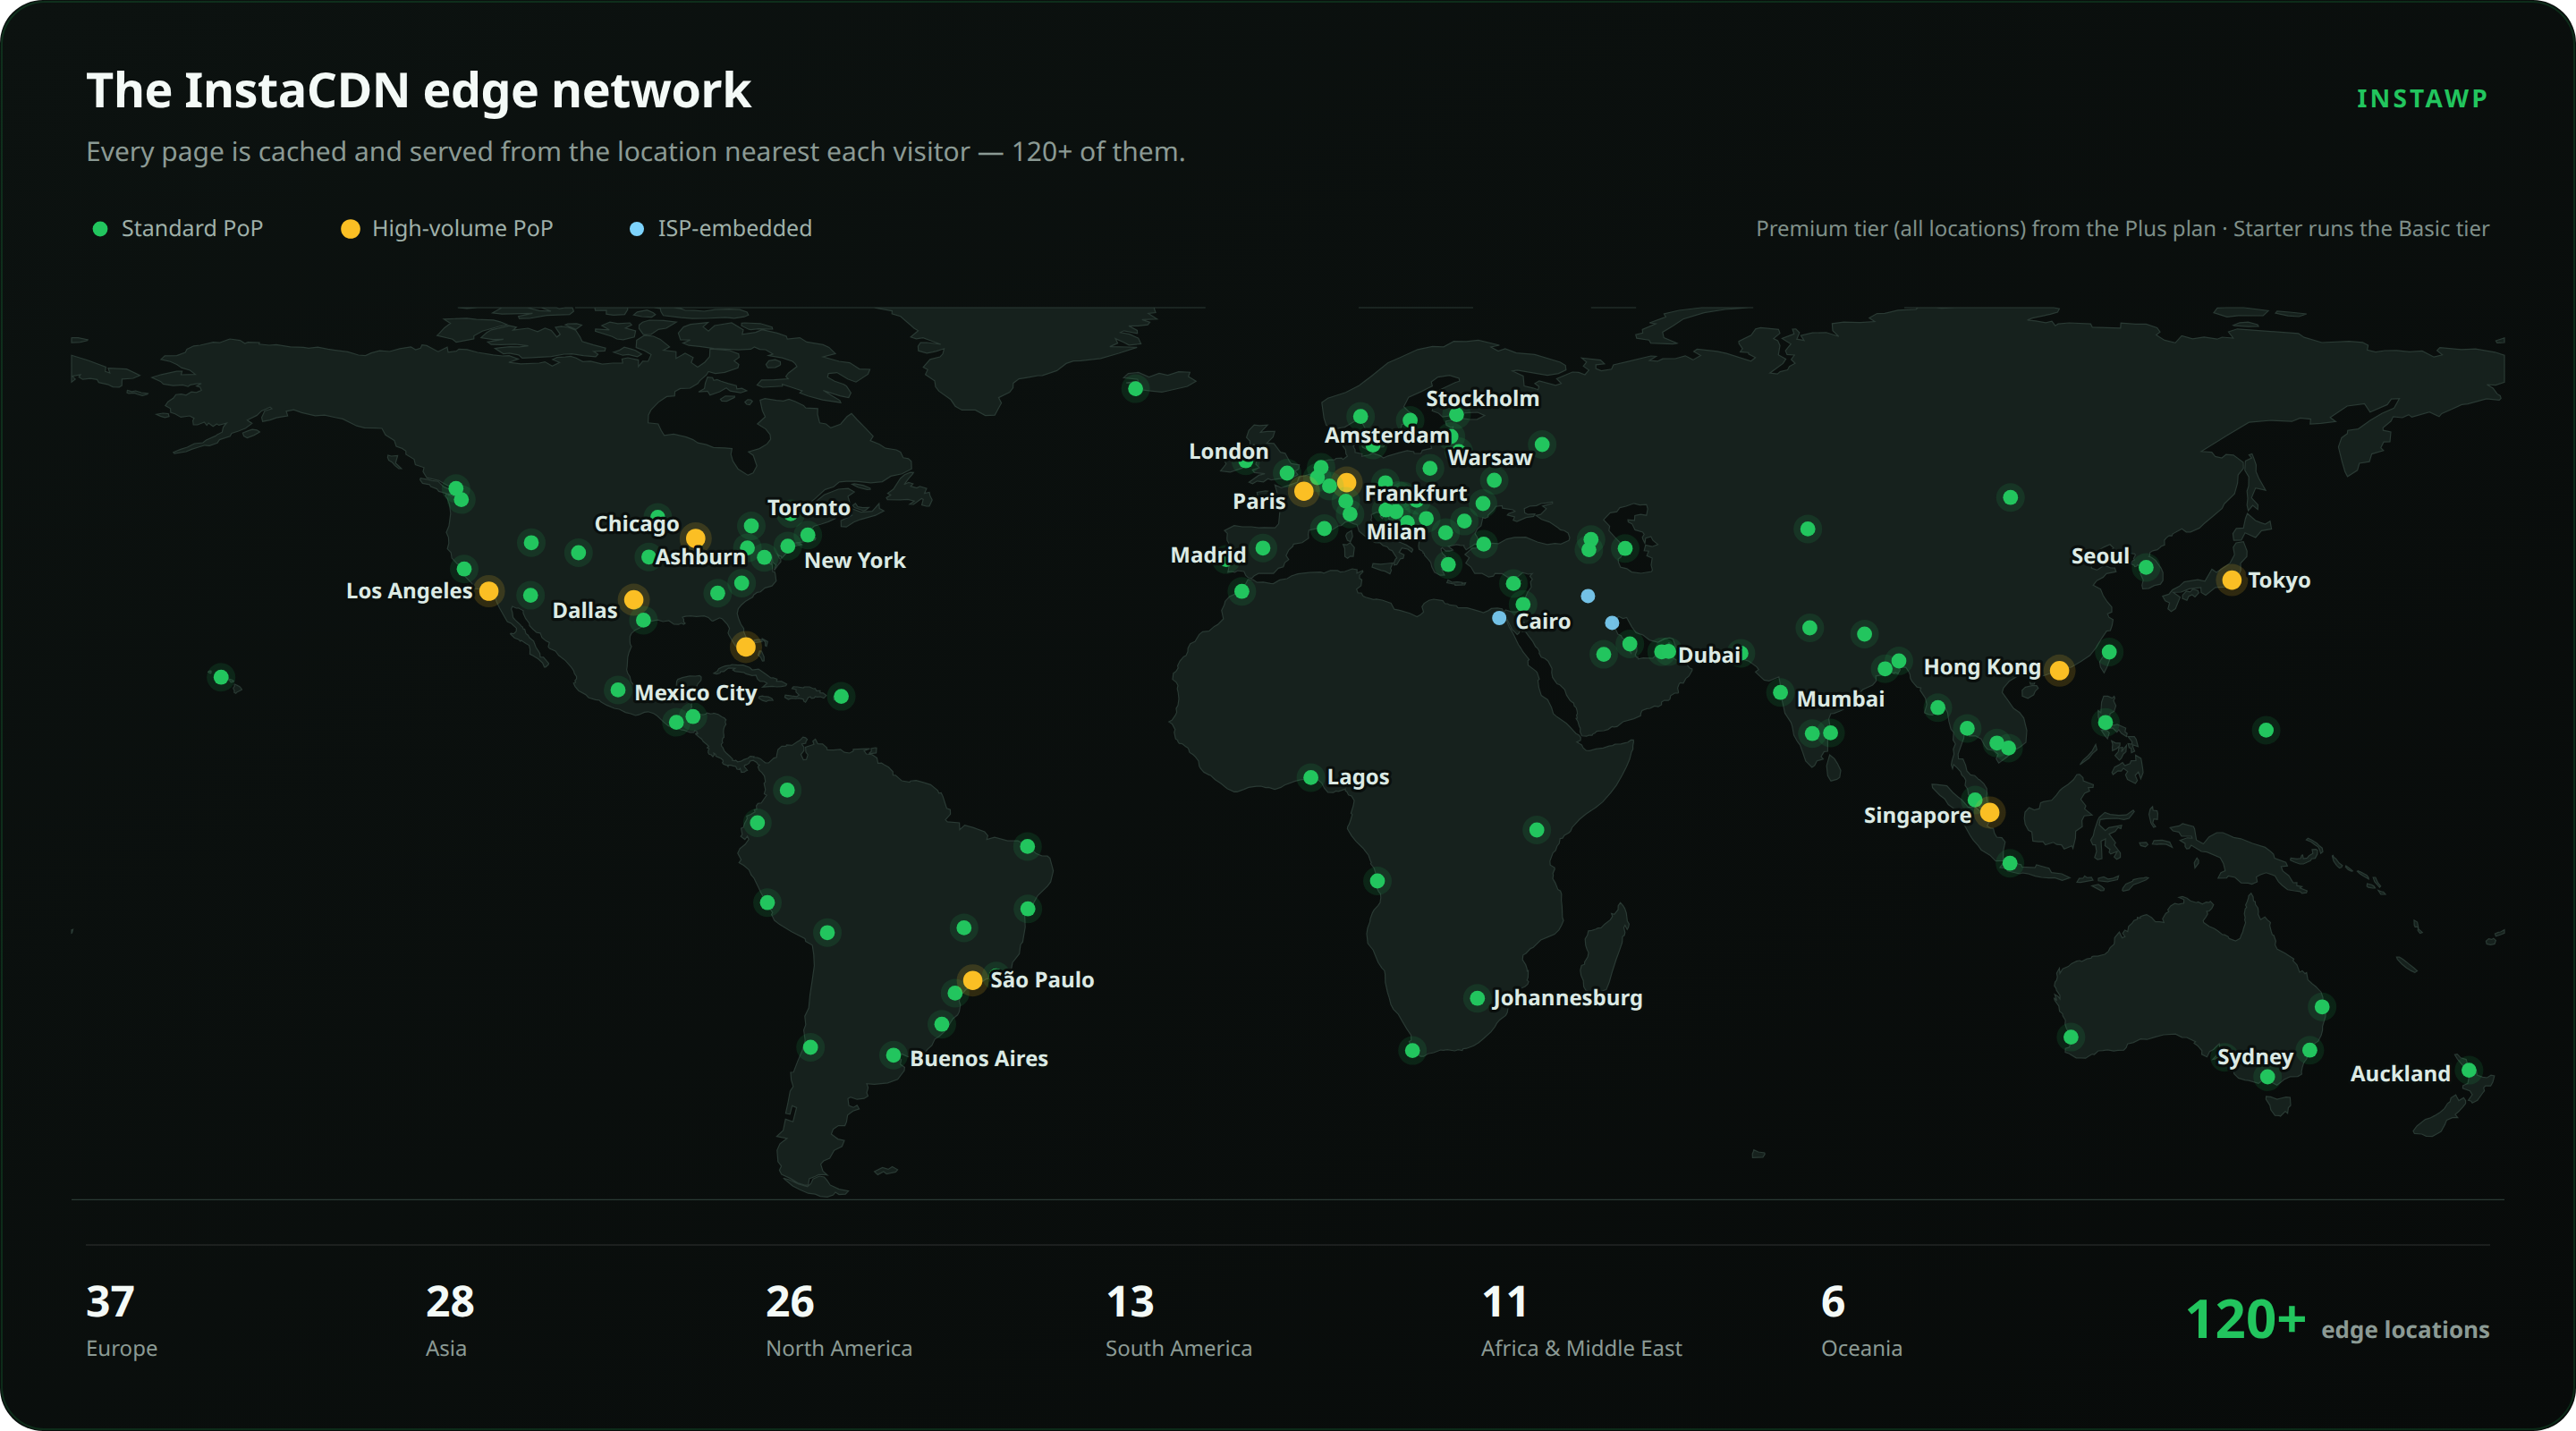Click the ISP-embedded legend label
Screen dimensions: 2576x1431
(734, 228)
